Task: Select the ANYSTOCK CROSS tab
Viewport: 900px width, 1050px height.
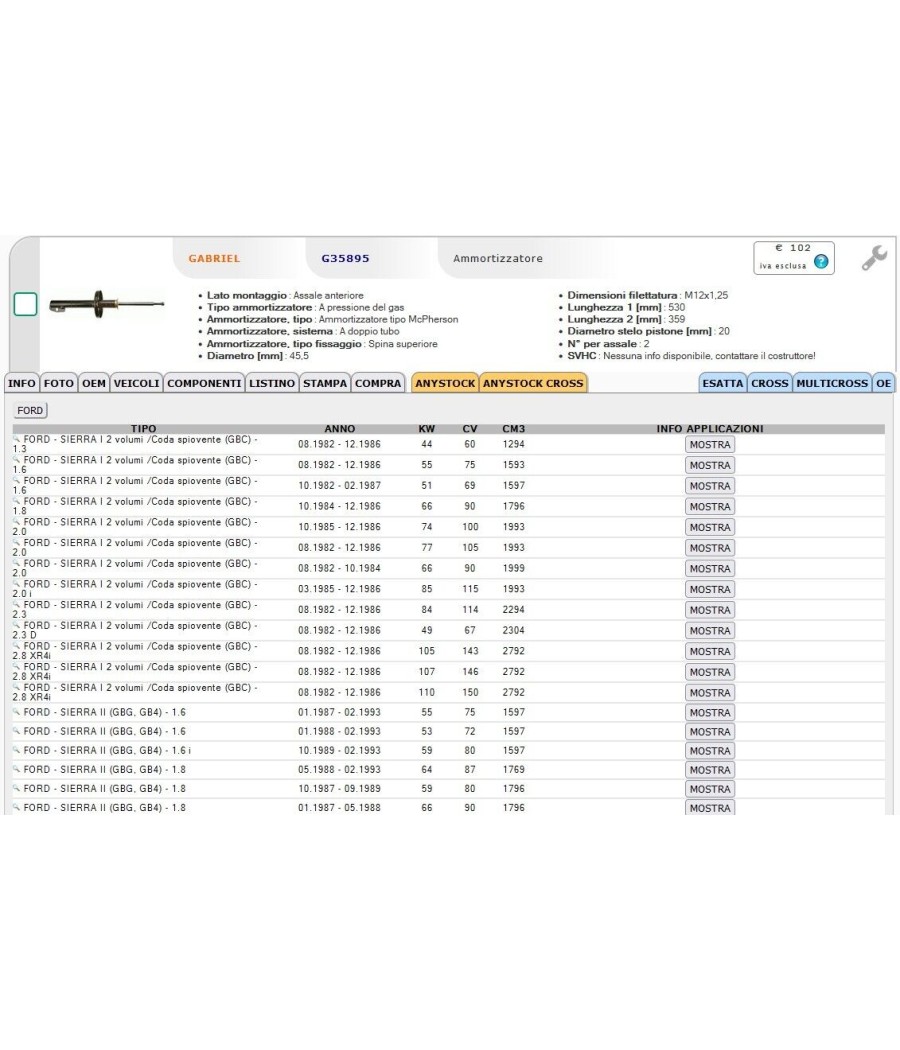Action: click(x=533, y=383)
